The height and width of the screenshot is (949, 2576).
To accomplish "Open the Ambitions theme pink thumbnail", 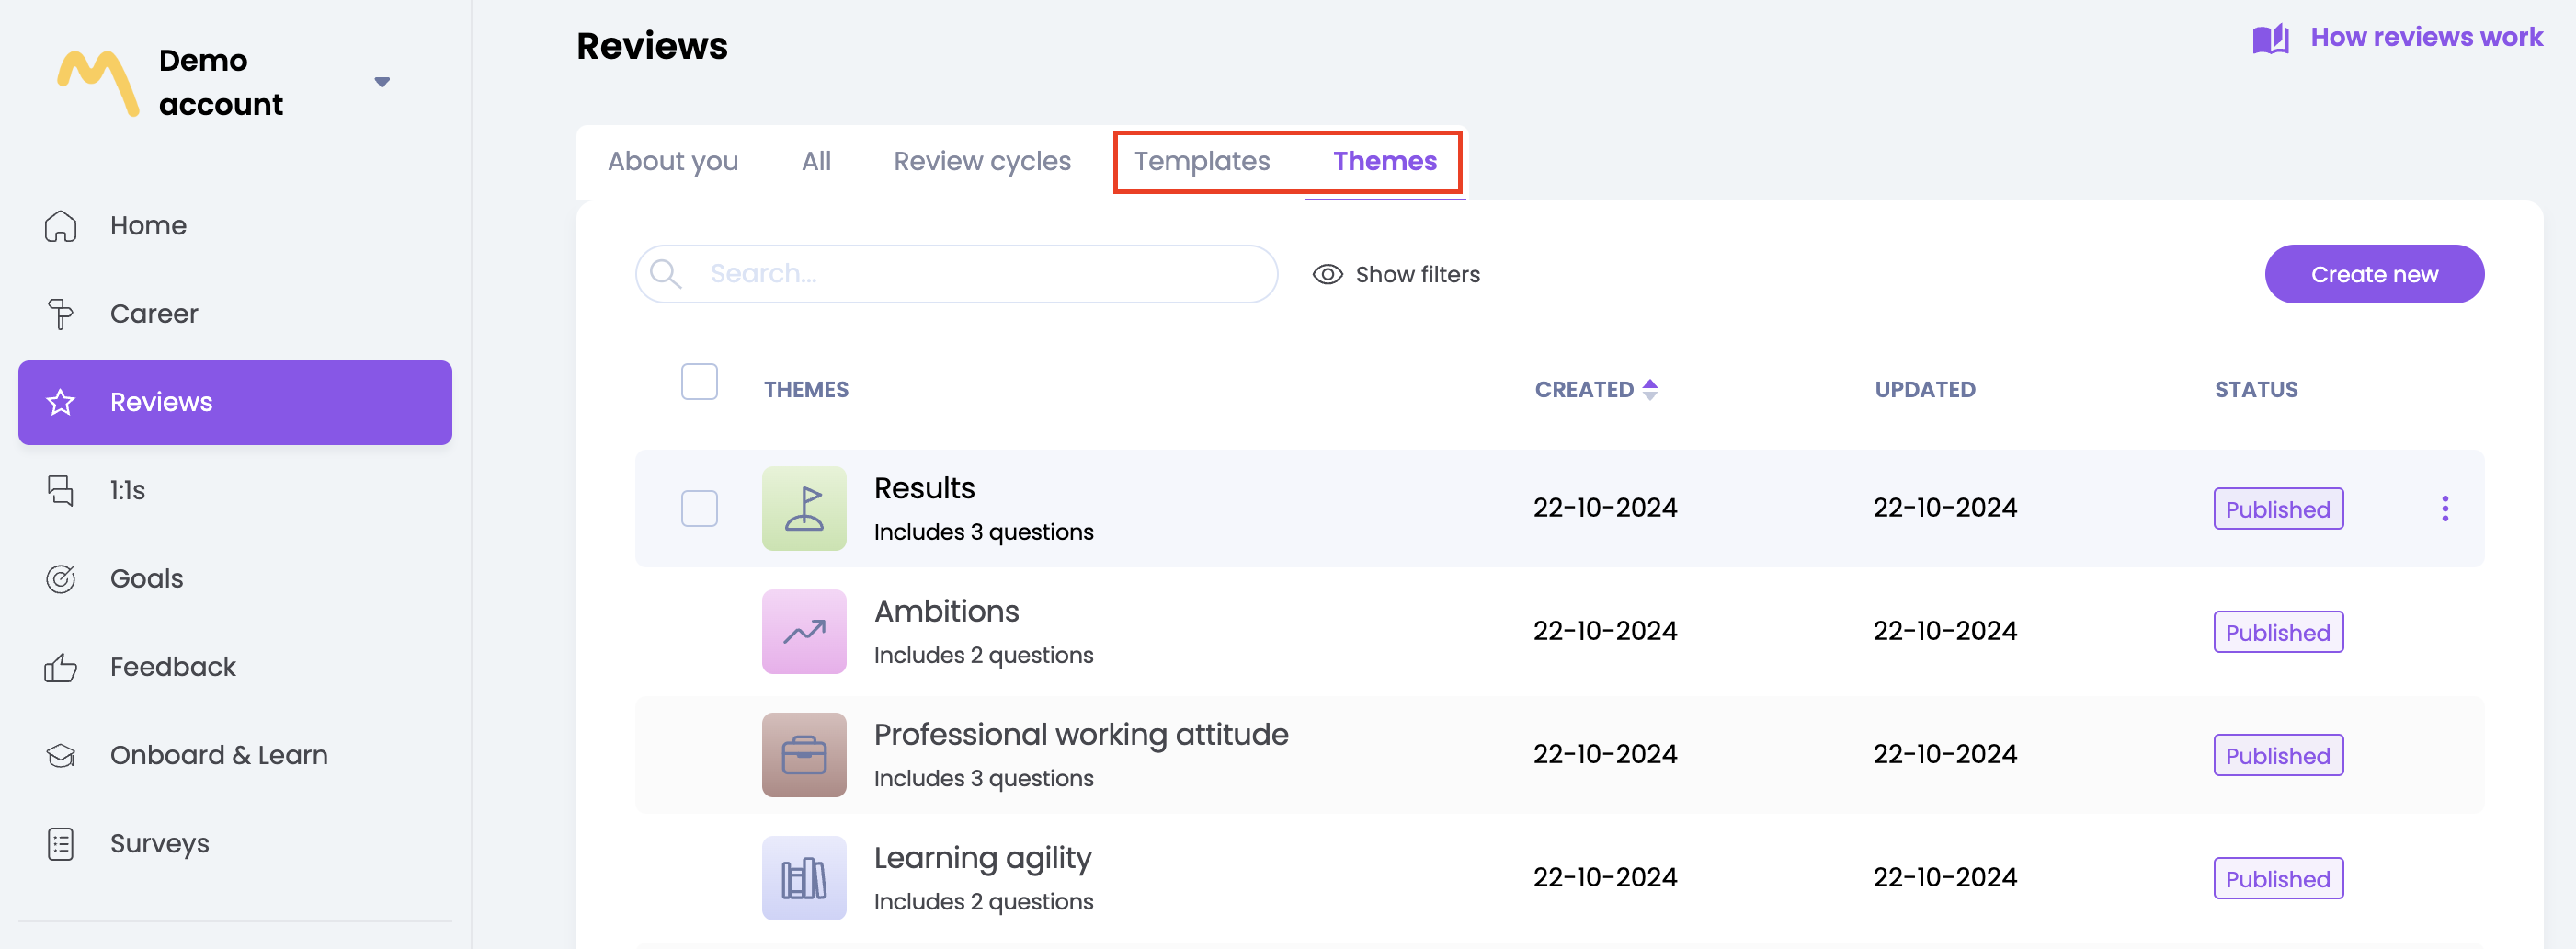I will 803,631.
